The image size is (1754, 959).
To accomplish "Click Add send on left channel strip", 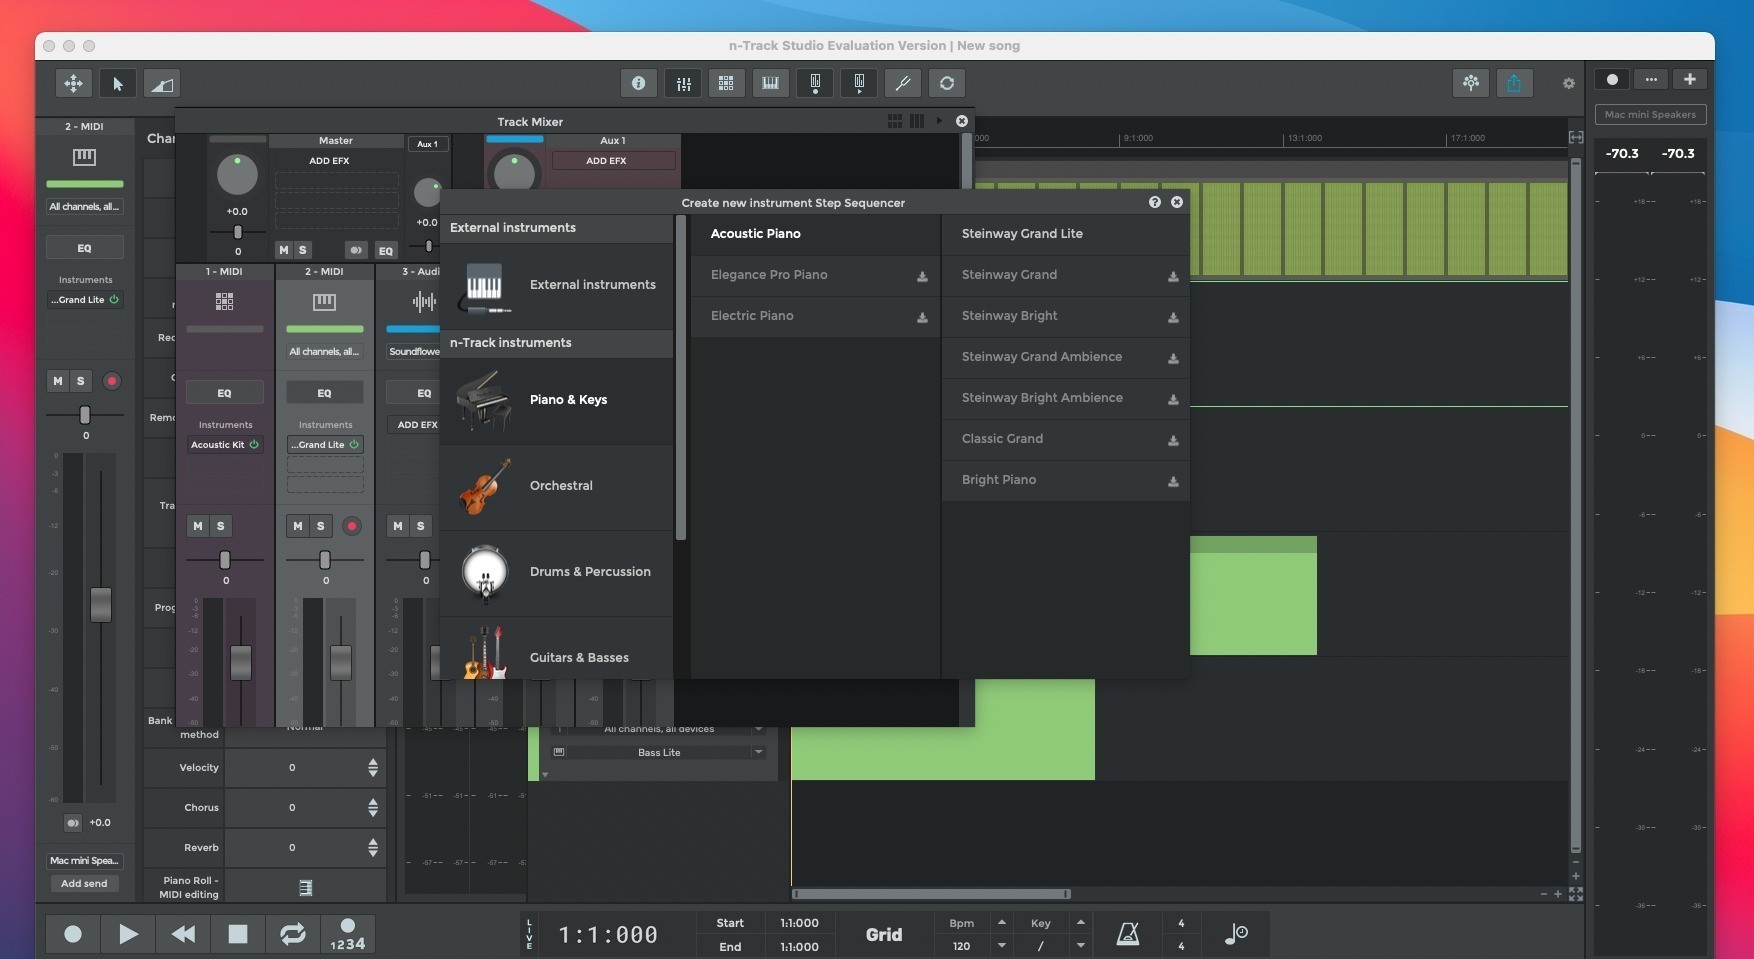I will pyautogui.click(x=84, y=883).
